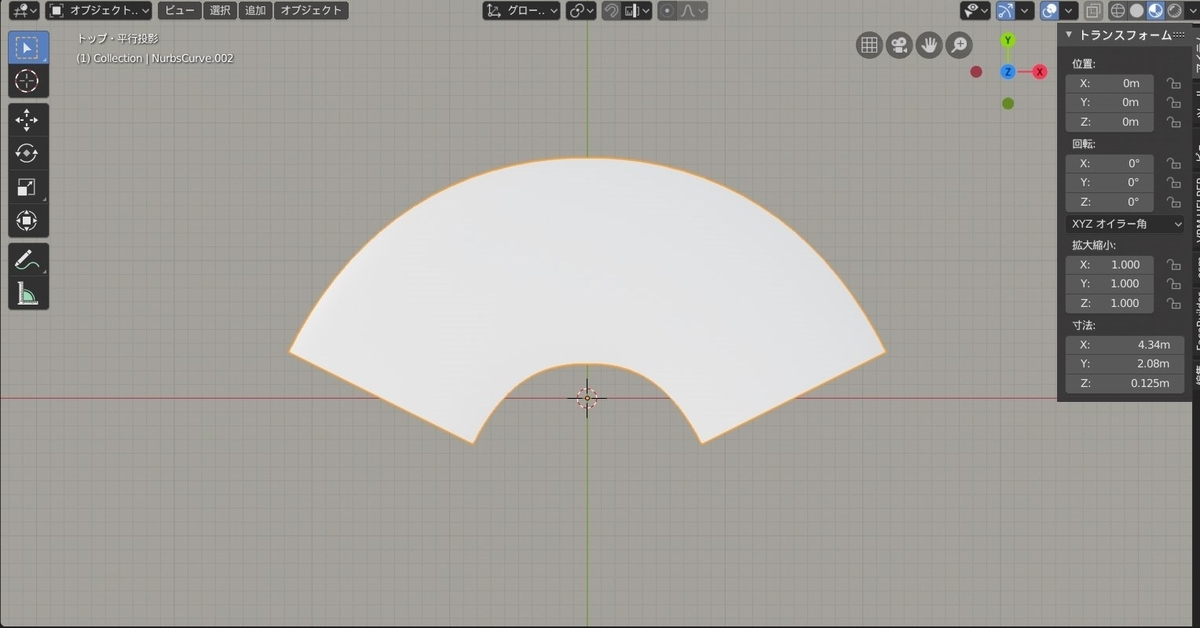Screen dimensions: 1200x628
Task: Switch to material preview shading
Action: tap(1155, 11)
